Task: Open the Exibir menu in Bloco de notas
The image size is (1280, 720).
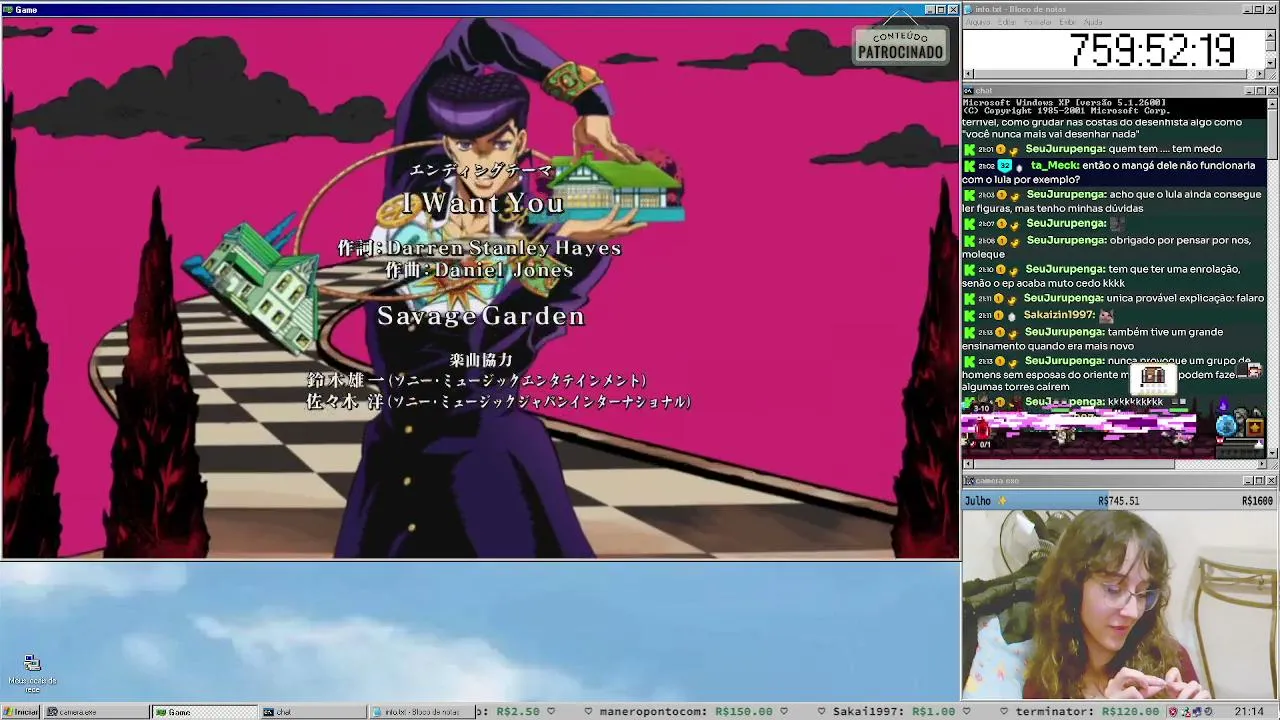Action: click(x=1068, y=22)
